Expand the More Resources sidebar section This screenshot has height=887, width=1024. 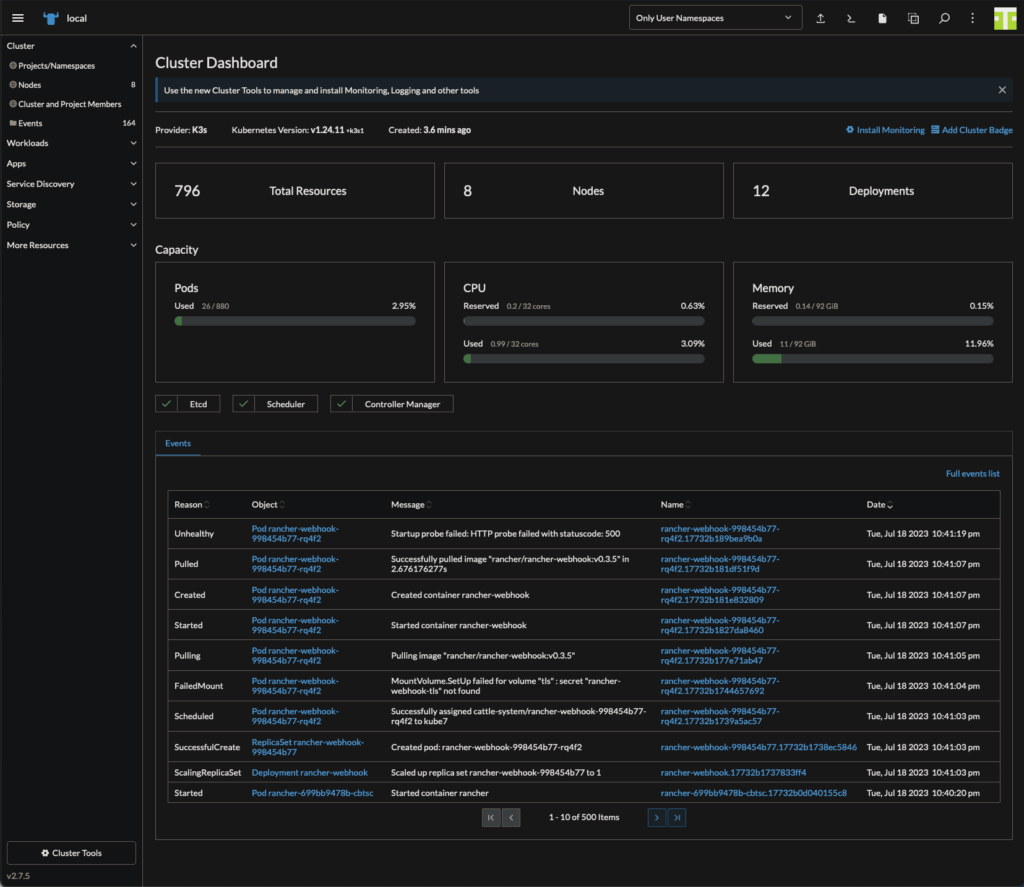(x=70, y=245)
